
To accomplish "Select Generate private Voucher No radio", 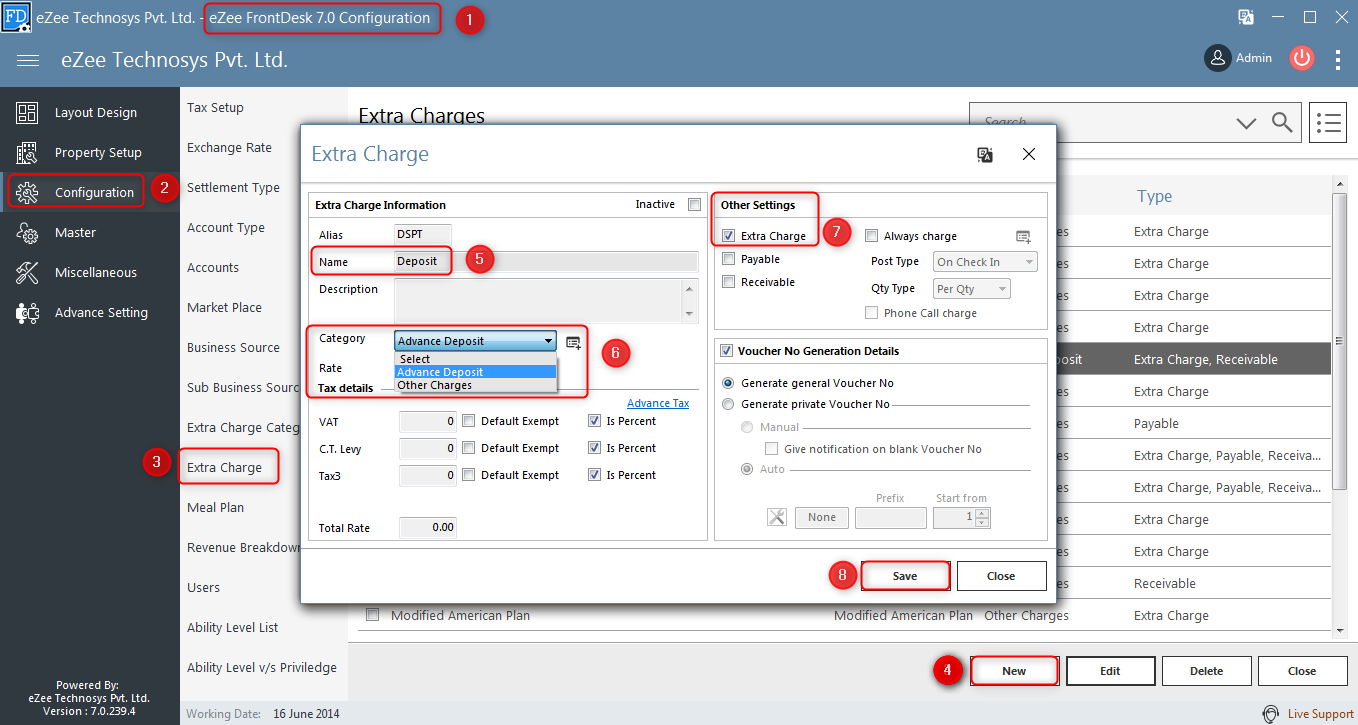I will tap(728, 404).
